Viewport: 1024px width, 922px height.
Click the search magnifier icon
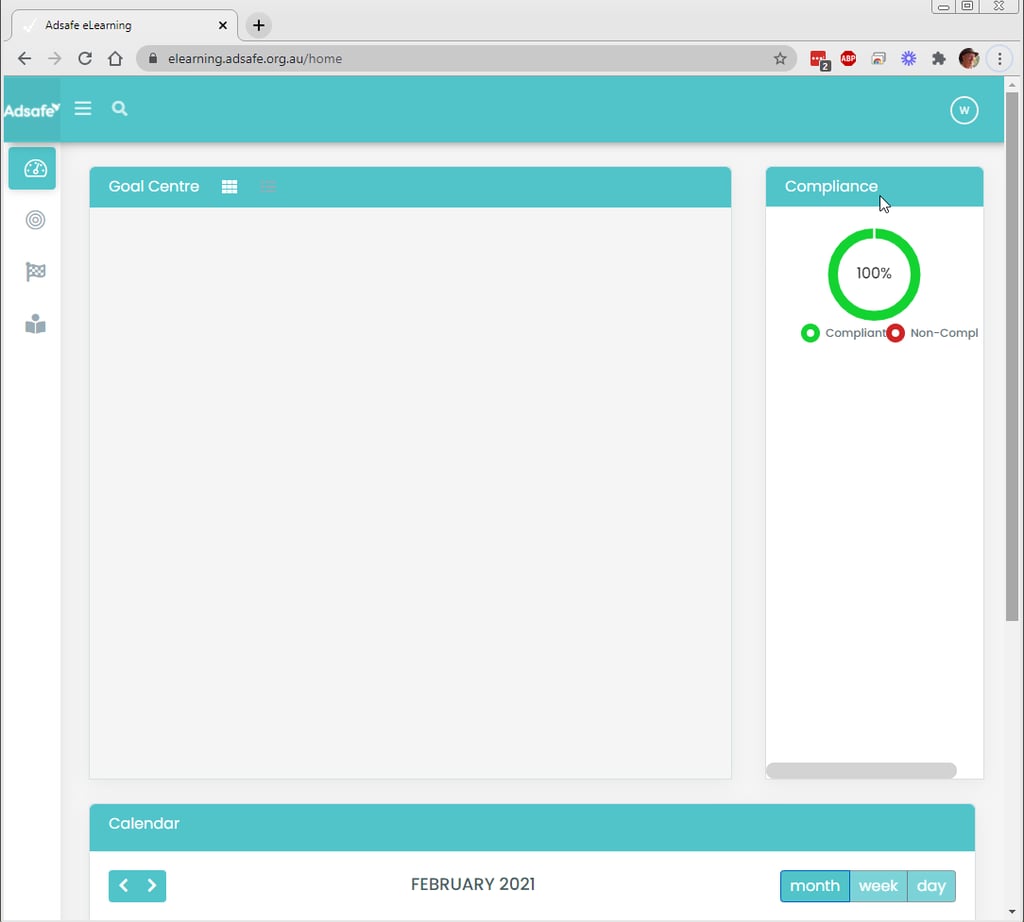pyautogui.click(x=120, y=108)
